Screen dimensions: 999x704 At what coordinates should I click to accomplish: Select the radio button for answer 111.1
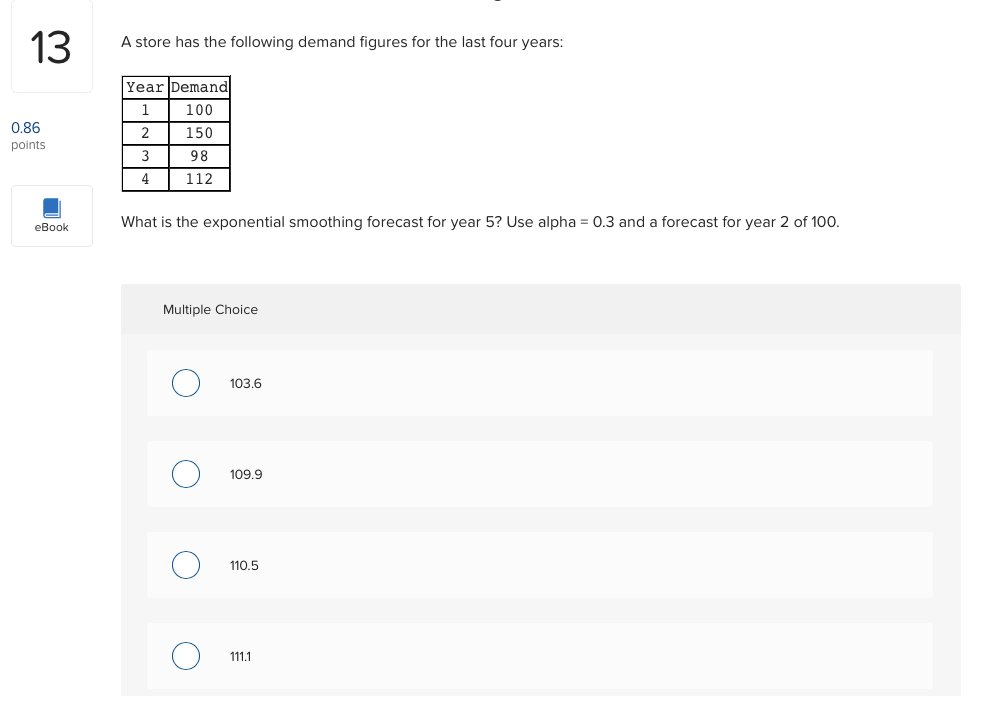(186, 656)
